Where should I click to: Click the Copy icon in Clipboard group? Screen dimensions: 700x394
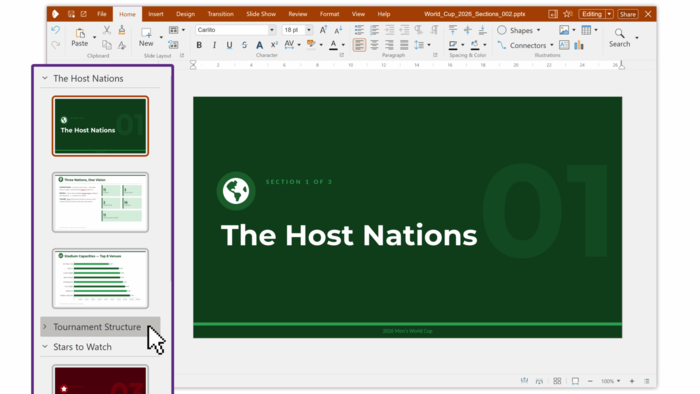click(107, 45)
